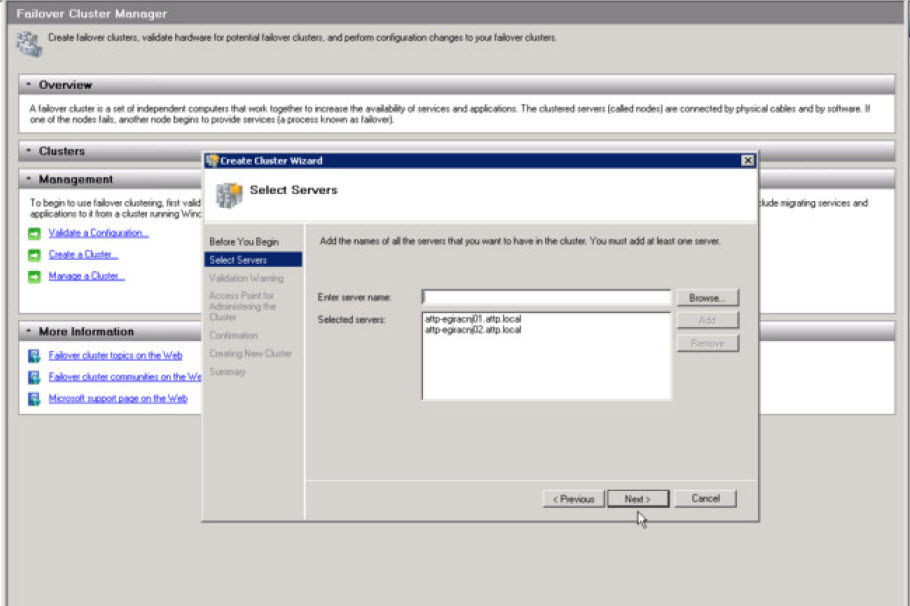Click the Create Cluster Wizard title bar icon

(x=212, y=161)
